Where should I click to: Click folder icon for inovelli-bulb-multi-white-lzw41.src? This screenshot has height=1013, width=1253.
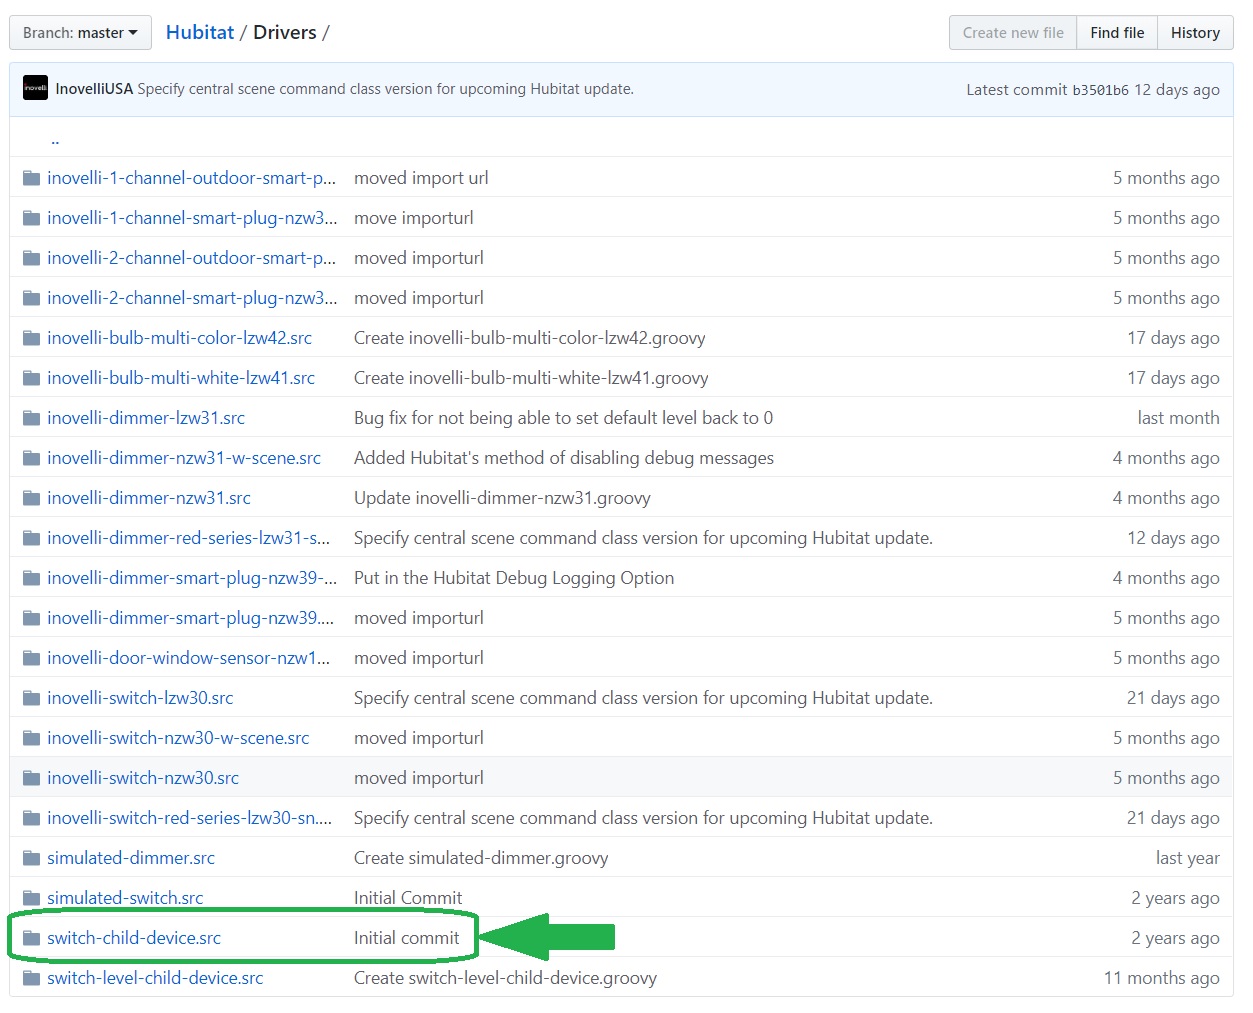click(x=31, y=378)
